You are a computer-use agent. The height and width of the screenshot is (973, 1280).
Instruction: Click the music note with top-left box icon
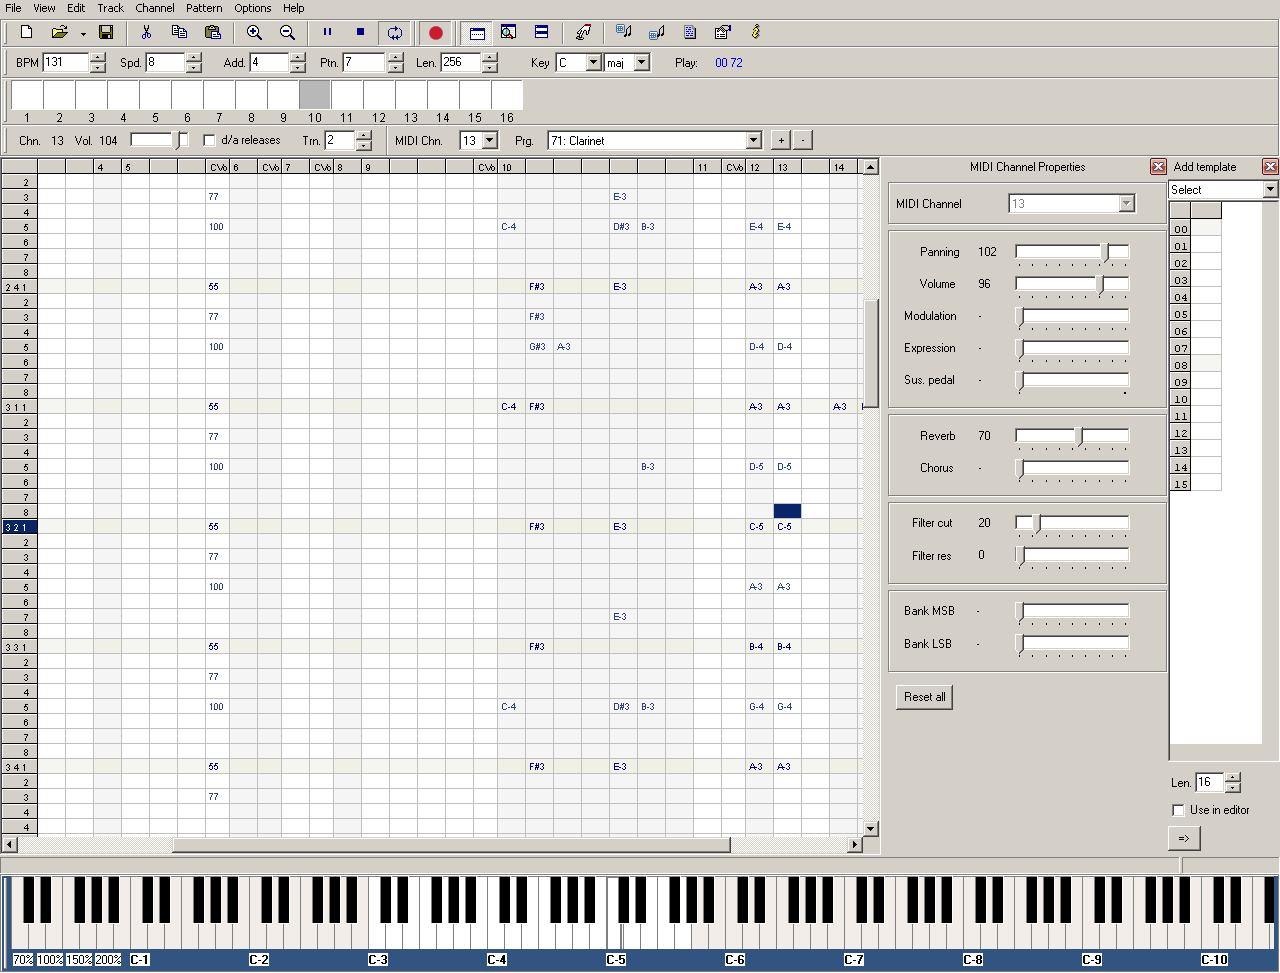click(624, 32)
